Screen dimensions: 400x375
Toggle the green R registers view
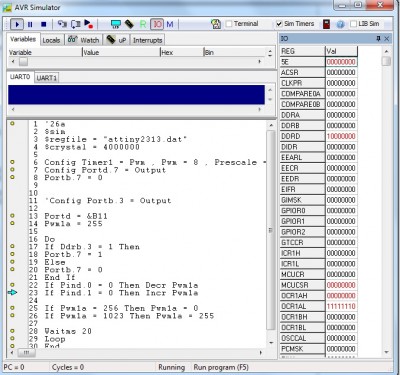click(143, 24)
